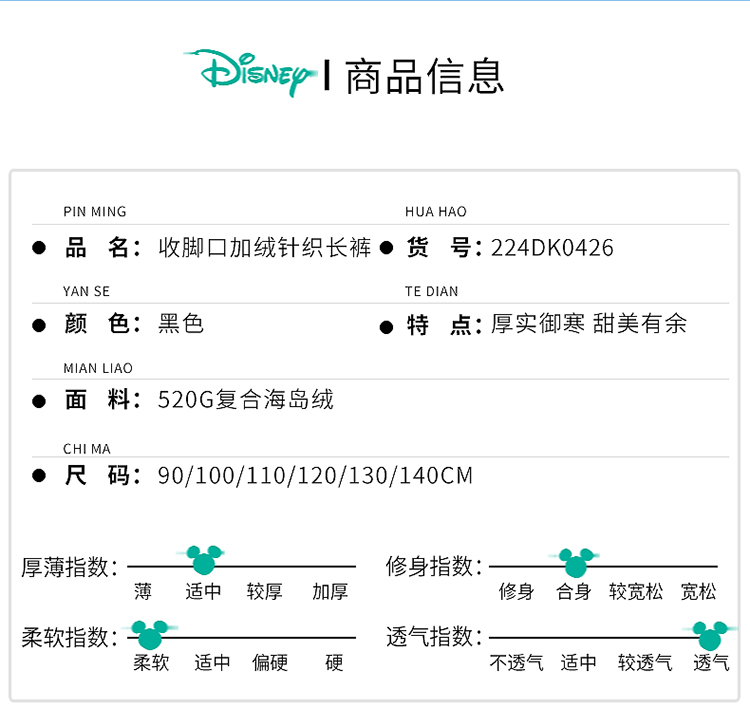Screen dimensions: 750x722
Task: Click the 透气 breathability option
Action: coord(711,663)
